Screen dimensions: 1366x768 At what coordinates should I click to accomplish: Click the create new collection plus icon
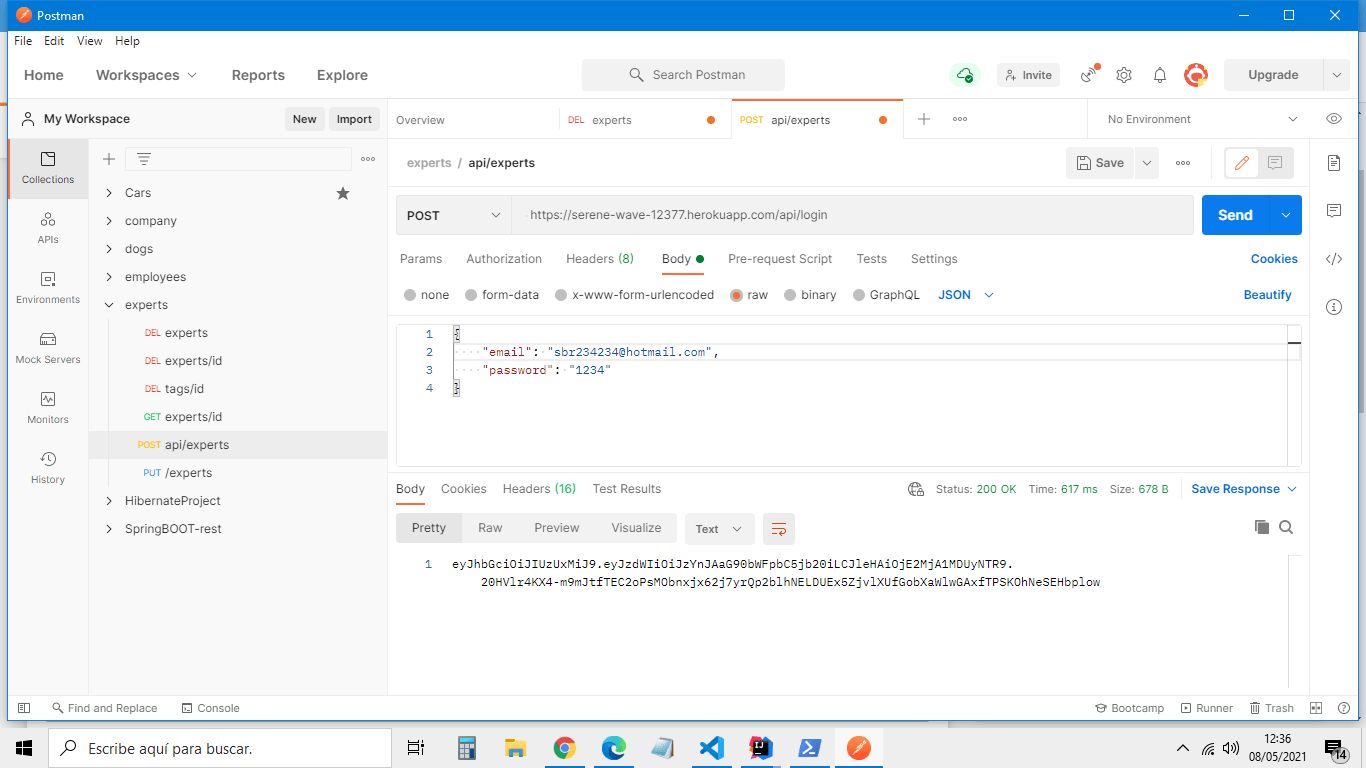click(x=109, y=159)
